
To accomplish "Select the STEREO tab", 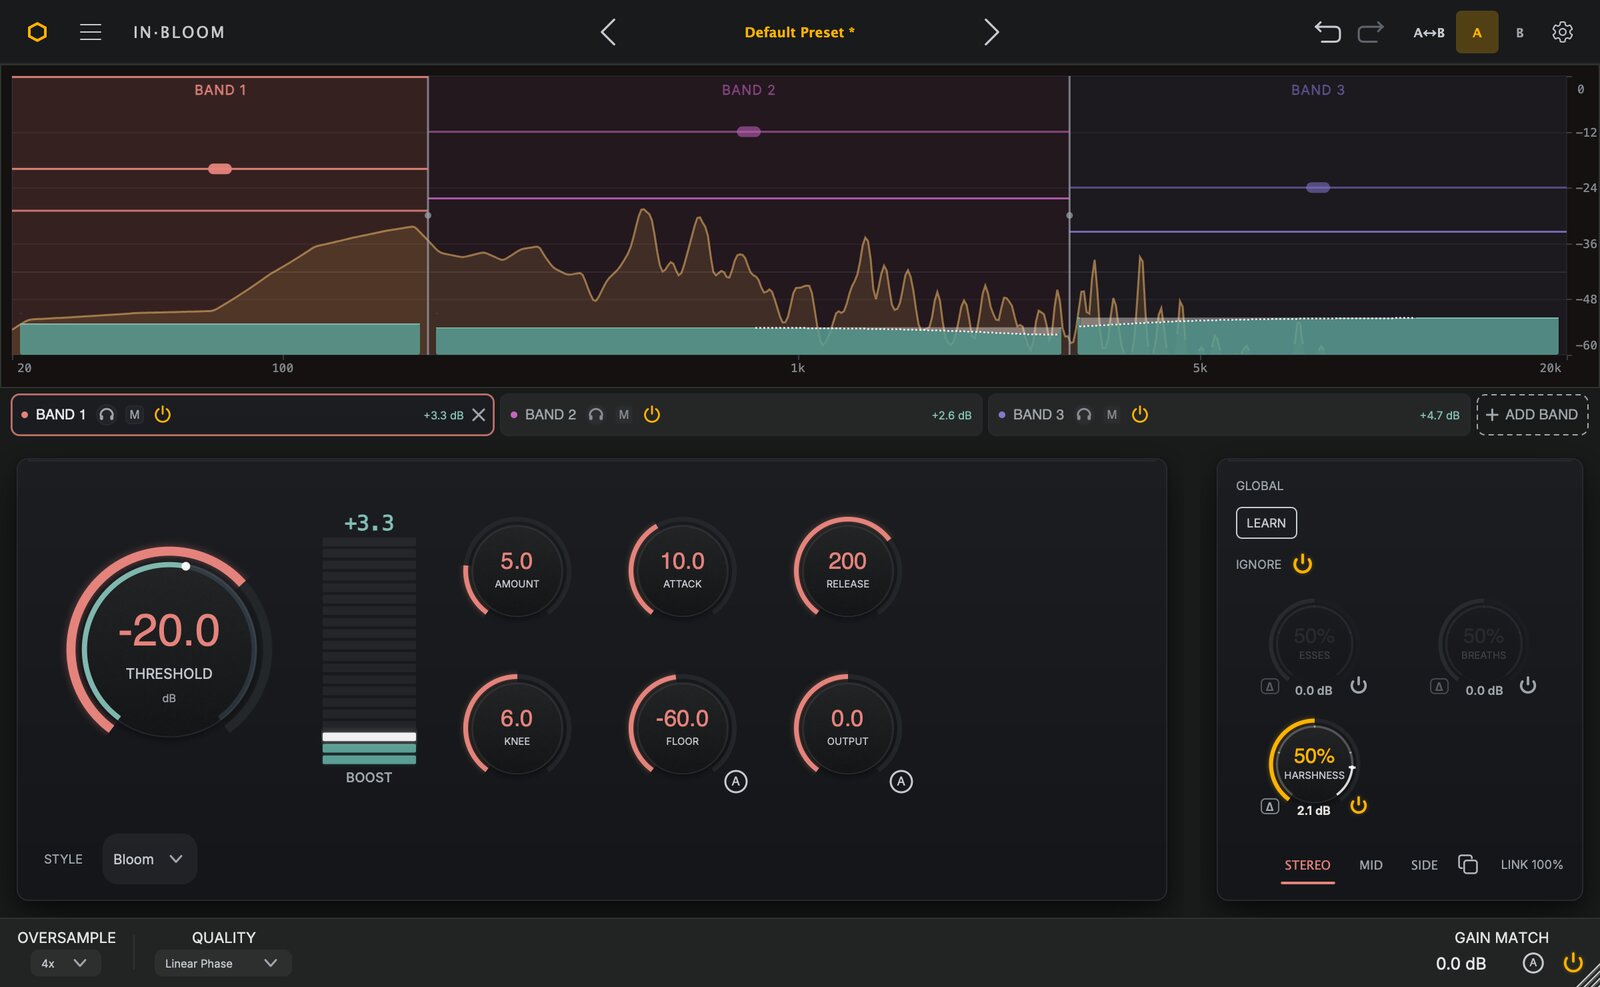I will pos(1307,865).
